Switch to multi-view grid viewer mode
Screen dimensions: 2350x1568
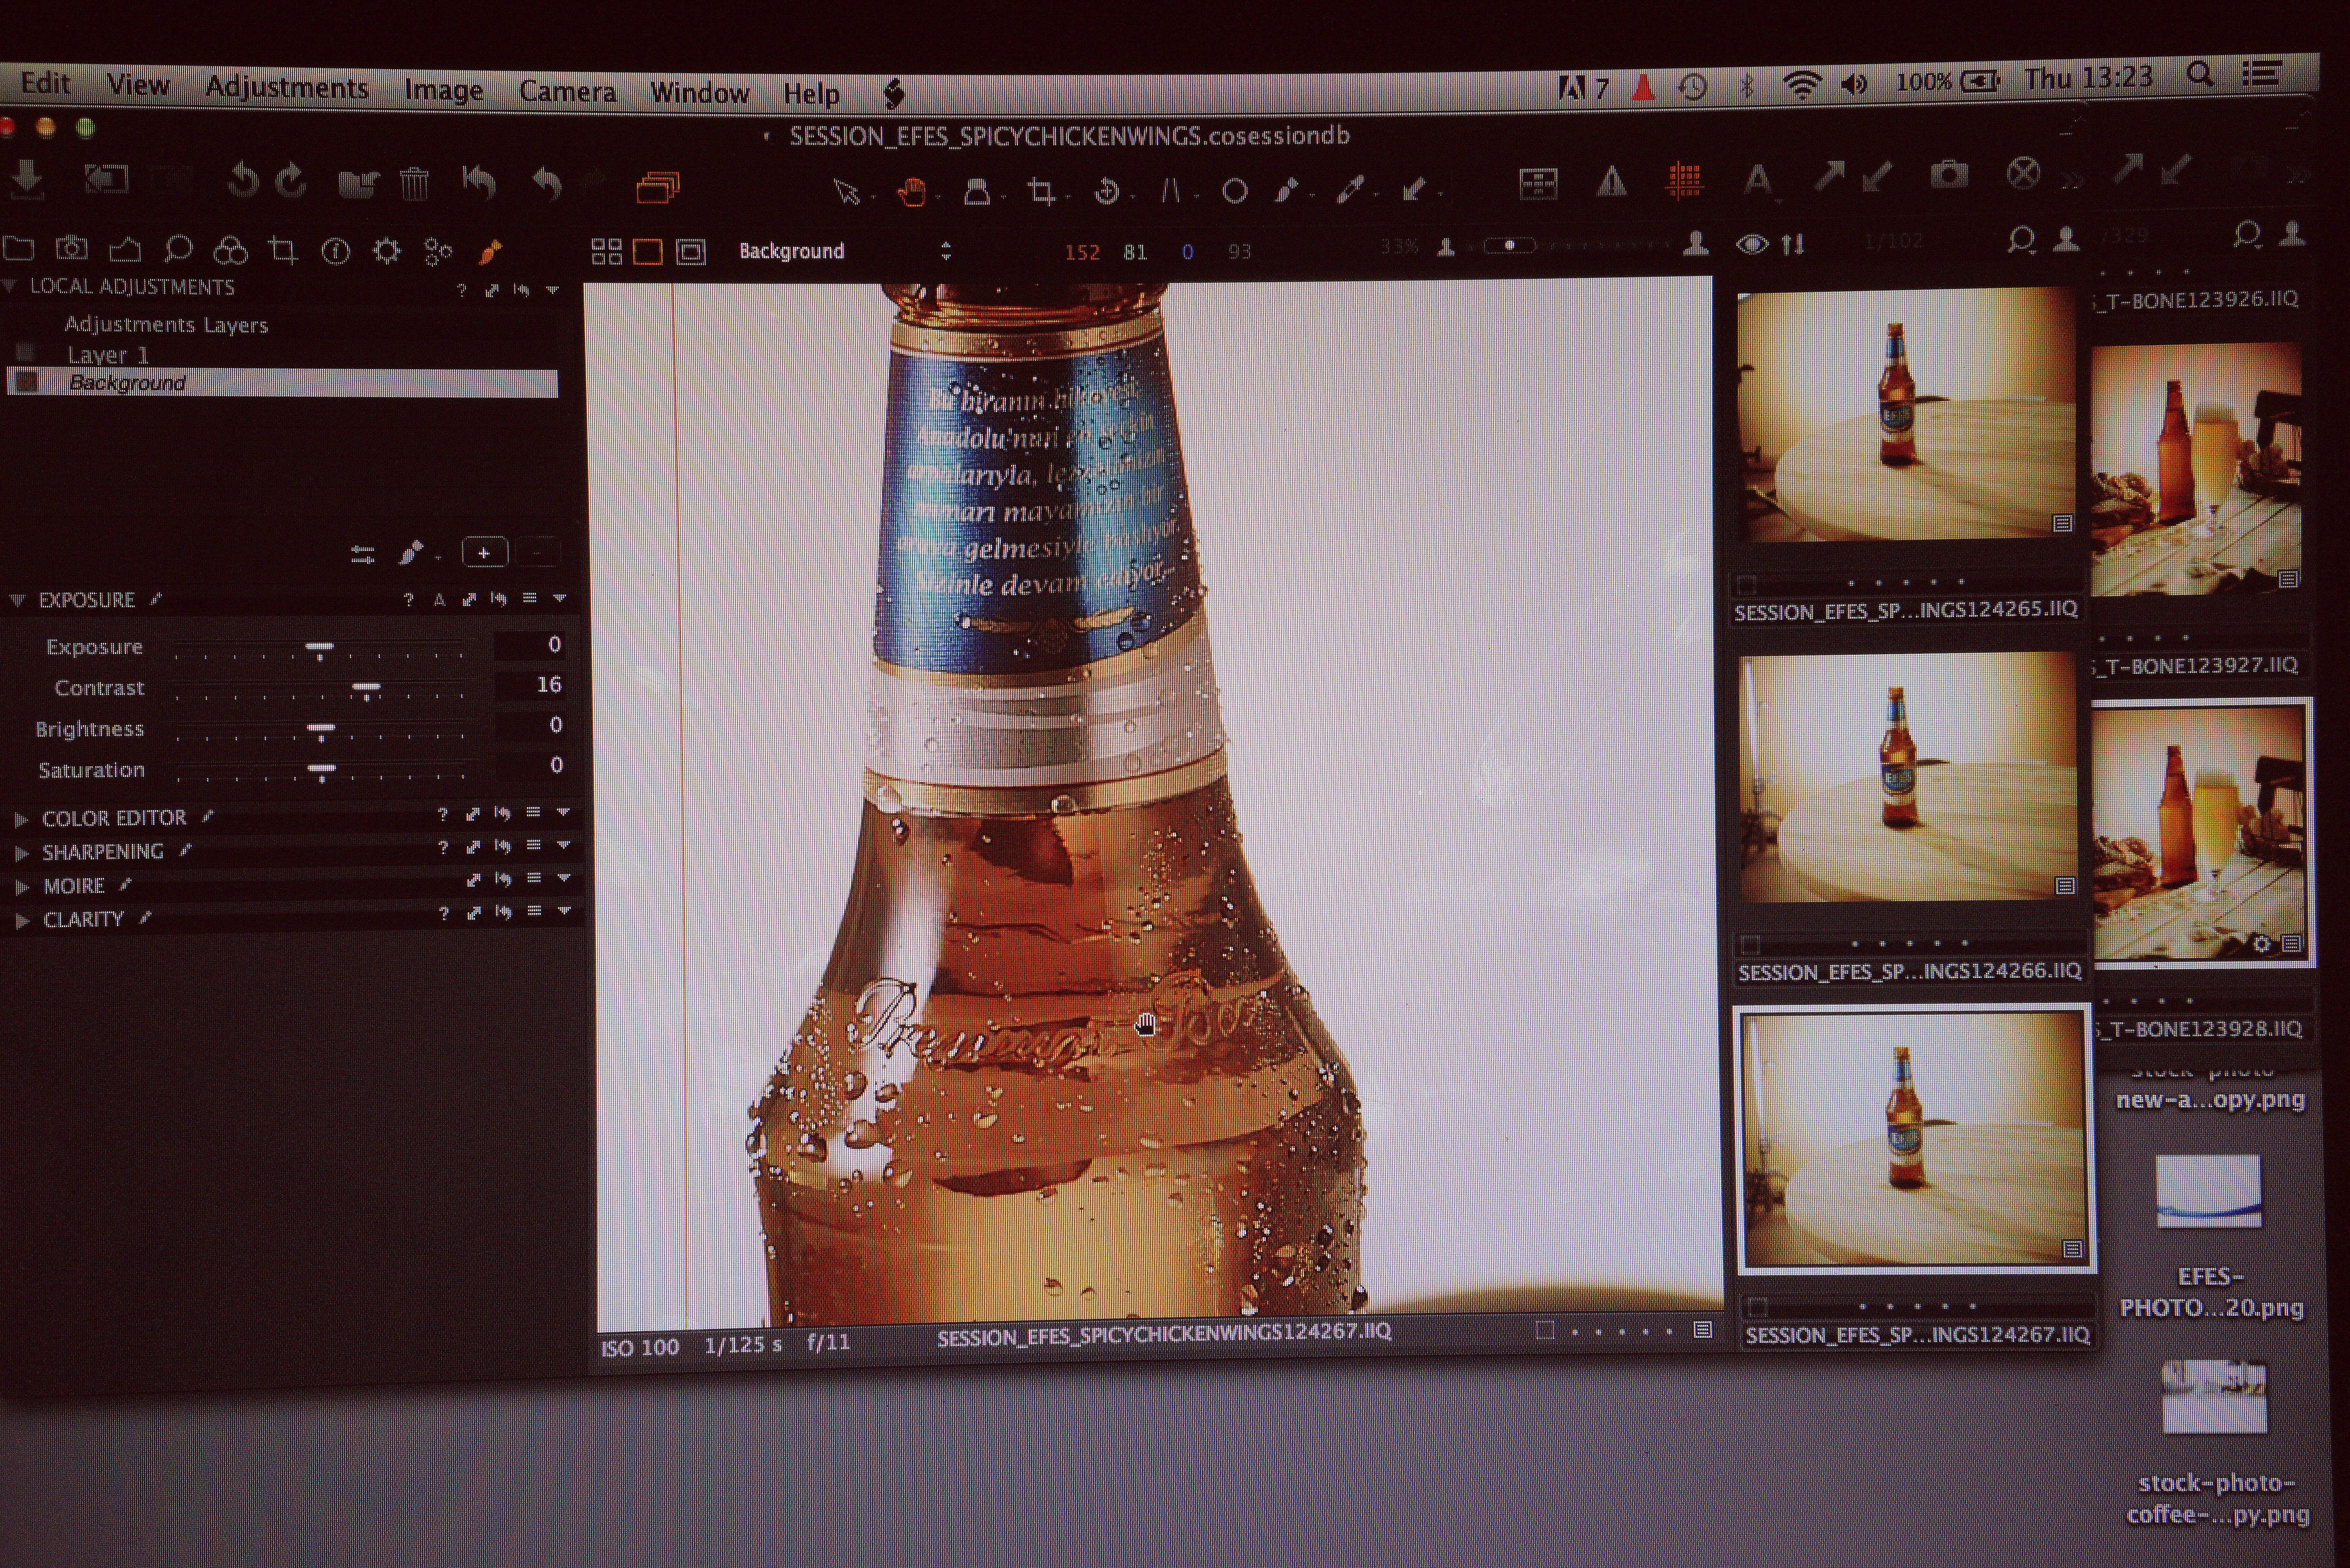[x=606, y=251]
